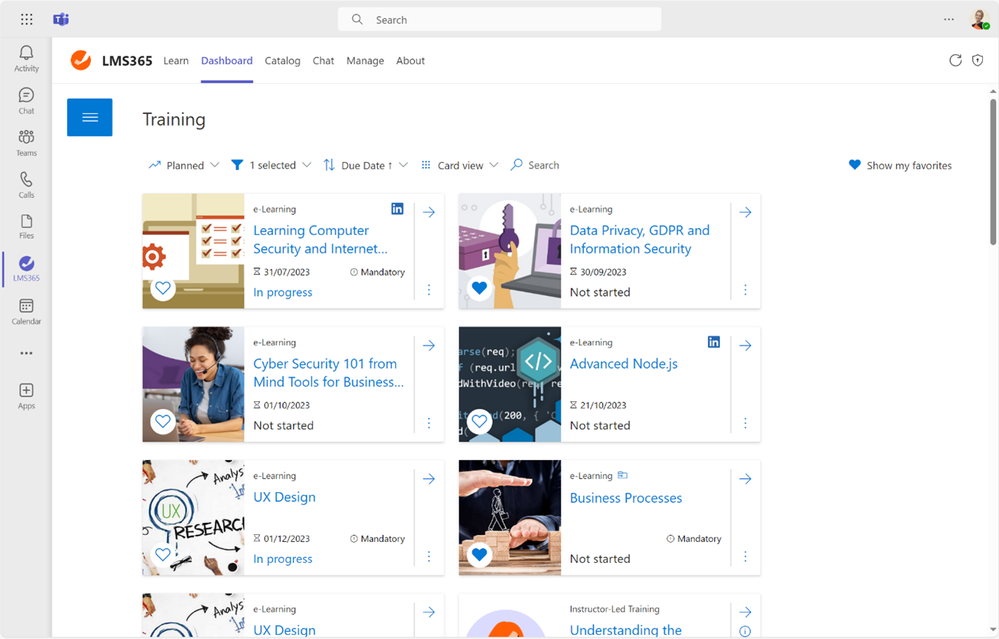
Task: Favorite the in-progress UX Design course
Action: click(x=163, y=554)
